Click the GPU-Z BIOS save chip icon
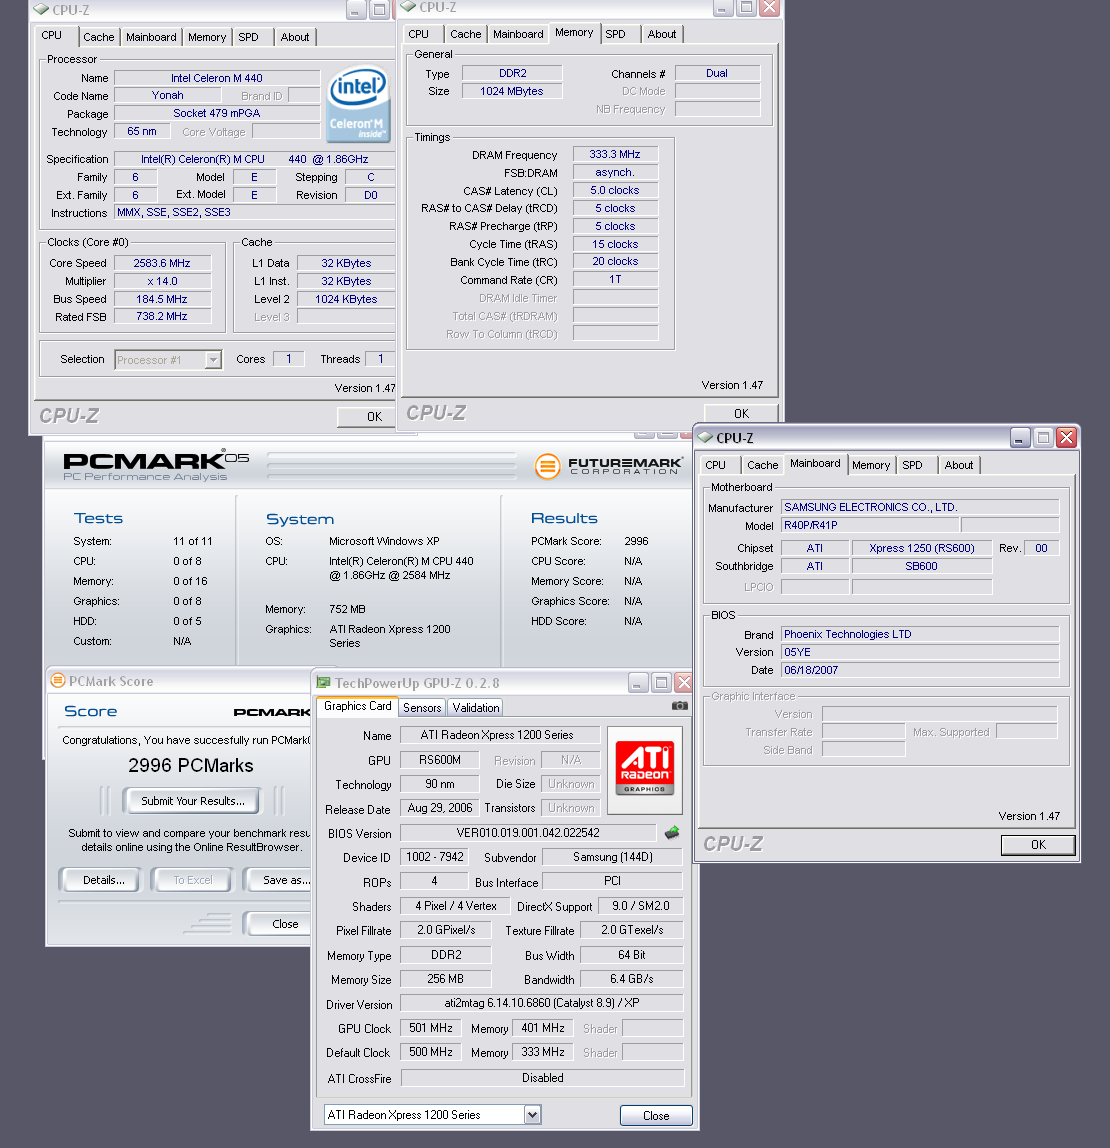 672,832
